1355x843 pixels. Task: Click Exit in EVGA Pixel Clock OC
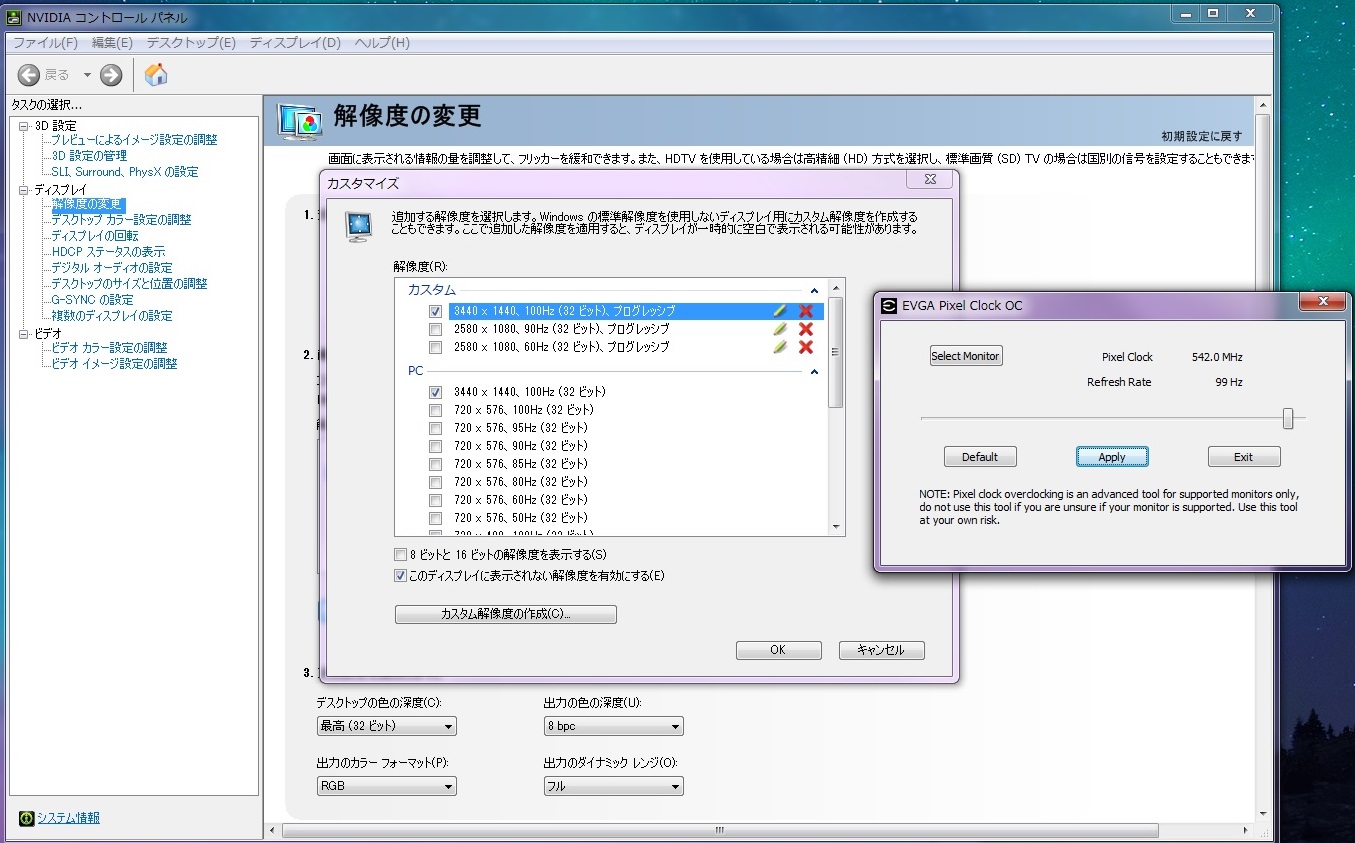pos(1244,457)
